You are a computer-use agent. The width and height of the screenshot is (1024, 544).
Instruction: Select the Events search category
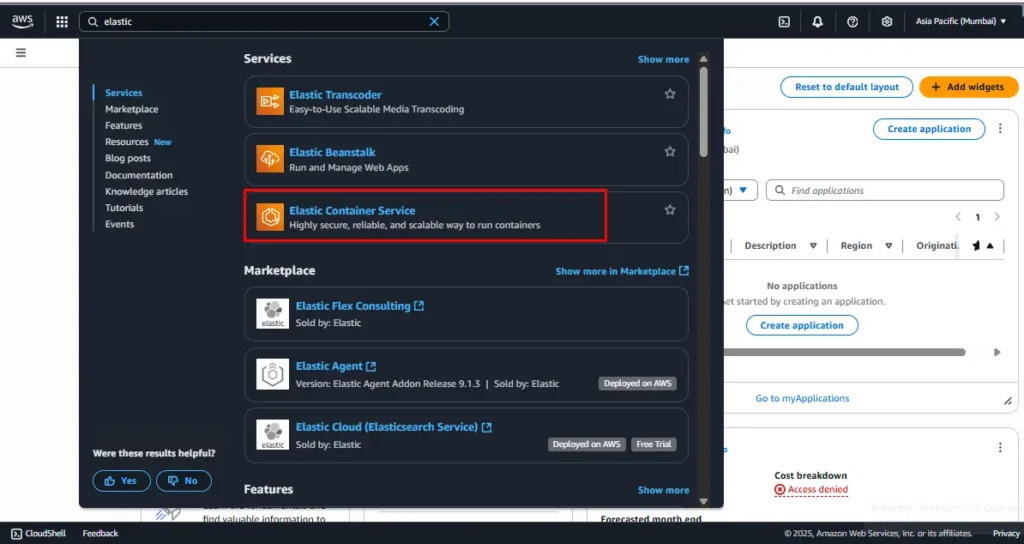point(120,224)
